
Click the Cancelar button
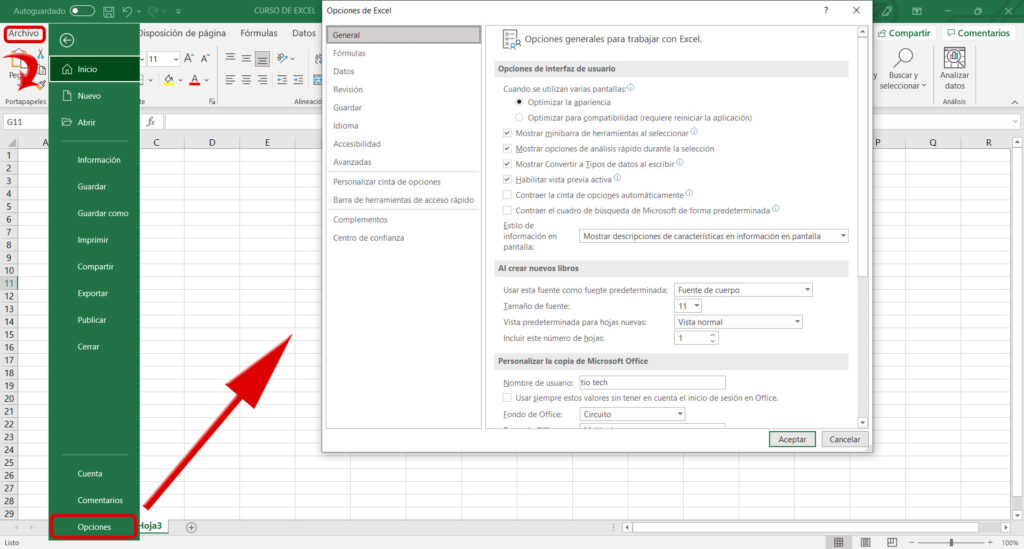pos(844,439)
